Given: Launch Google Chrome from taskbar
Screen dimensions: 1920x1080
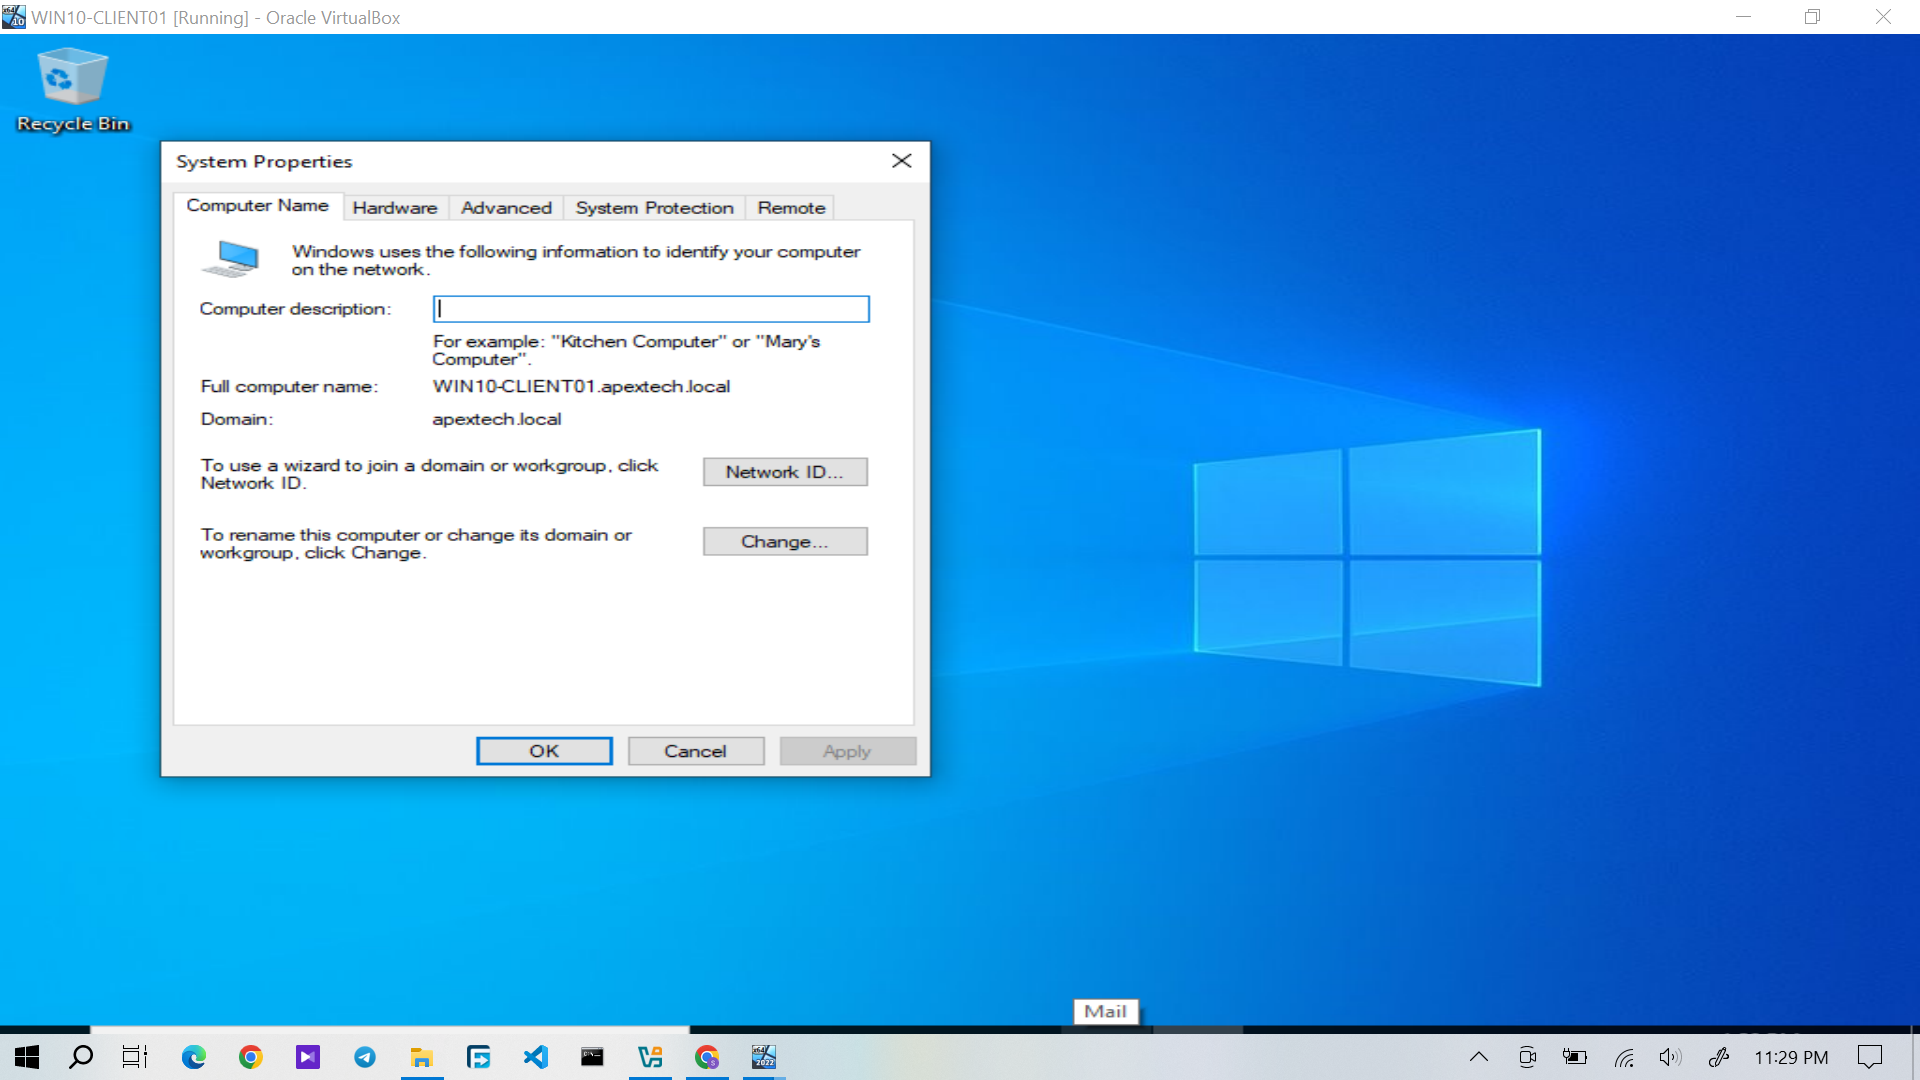Looking at the screenshot, I should (251, 1057).
